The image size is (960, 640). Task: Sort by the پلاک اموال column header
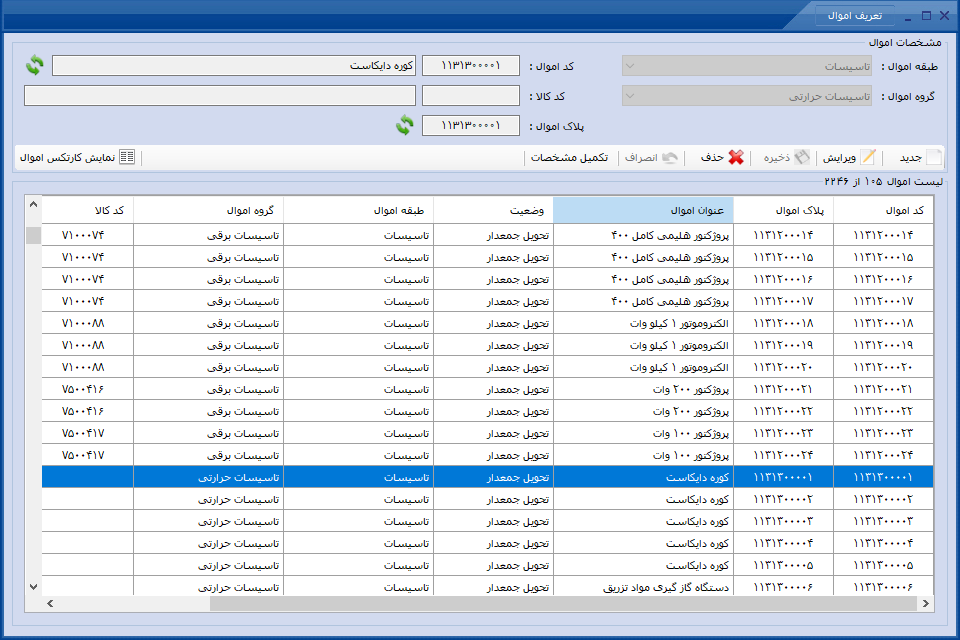point(783,210)
